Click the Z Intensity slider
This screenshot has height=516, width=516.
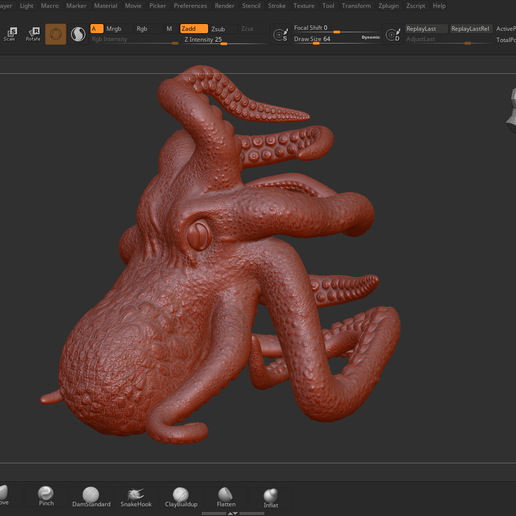click(x=225, y=40)
